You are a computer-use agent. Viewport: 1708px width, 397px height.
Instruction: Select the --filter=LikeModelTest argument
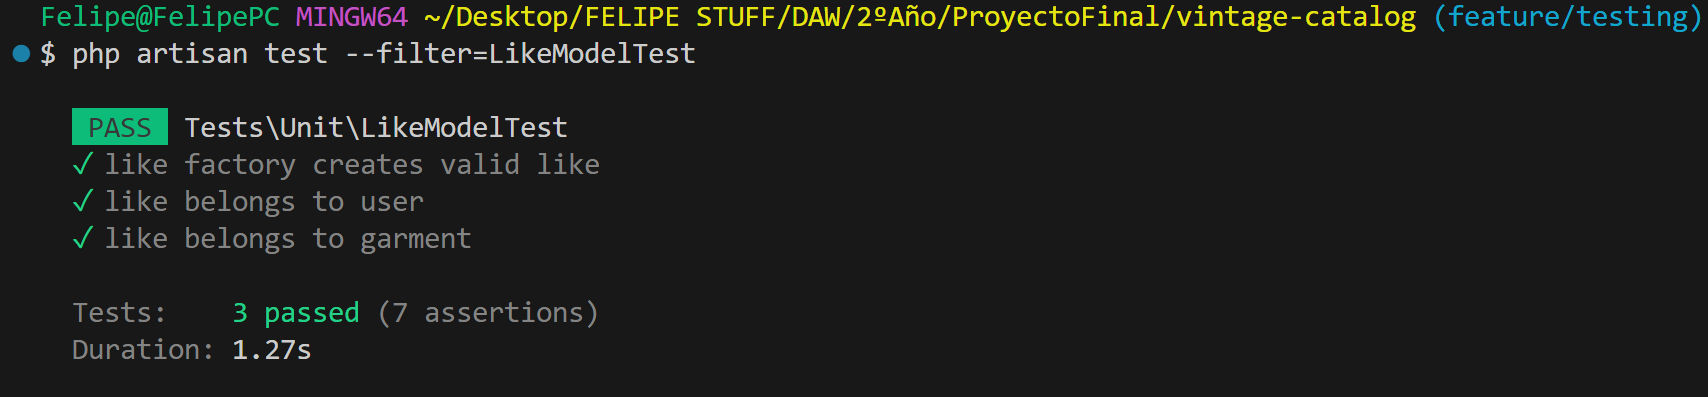click(x=520, y=54)
